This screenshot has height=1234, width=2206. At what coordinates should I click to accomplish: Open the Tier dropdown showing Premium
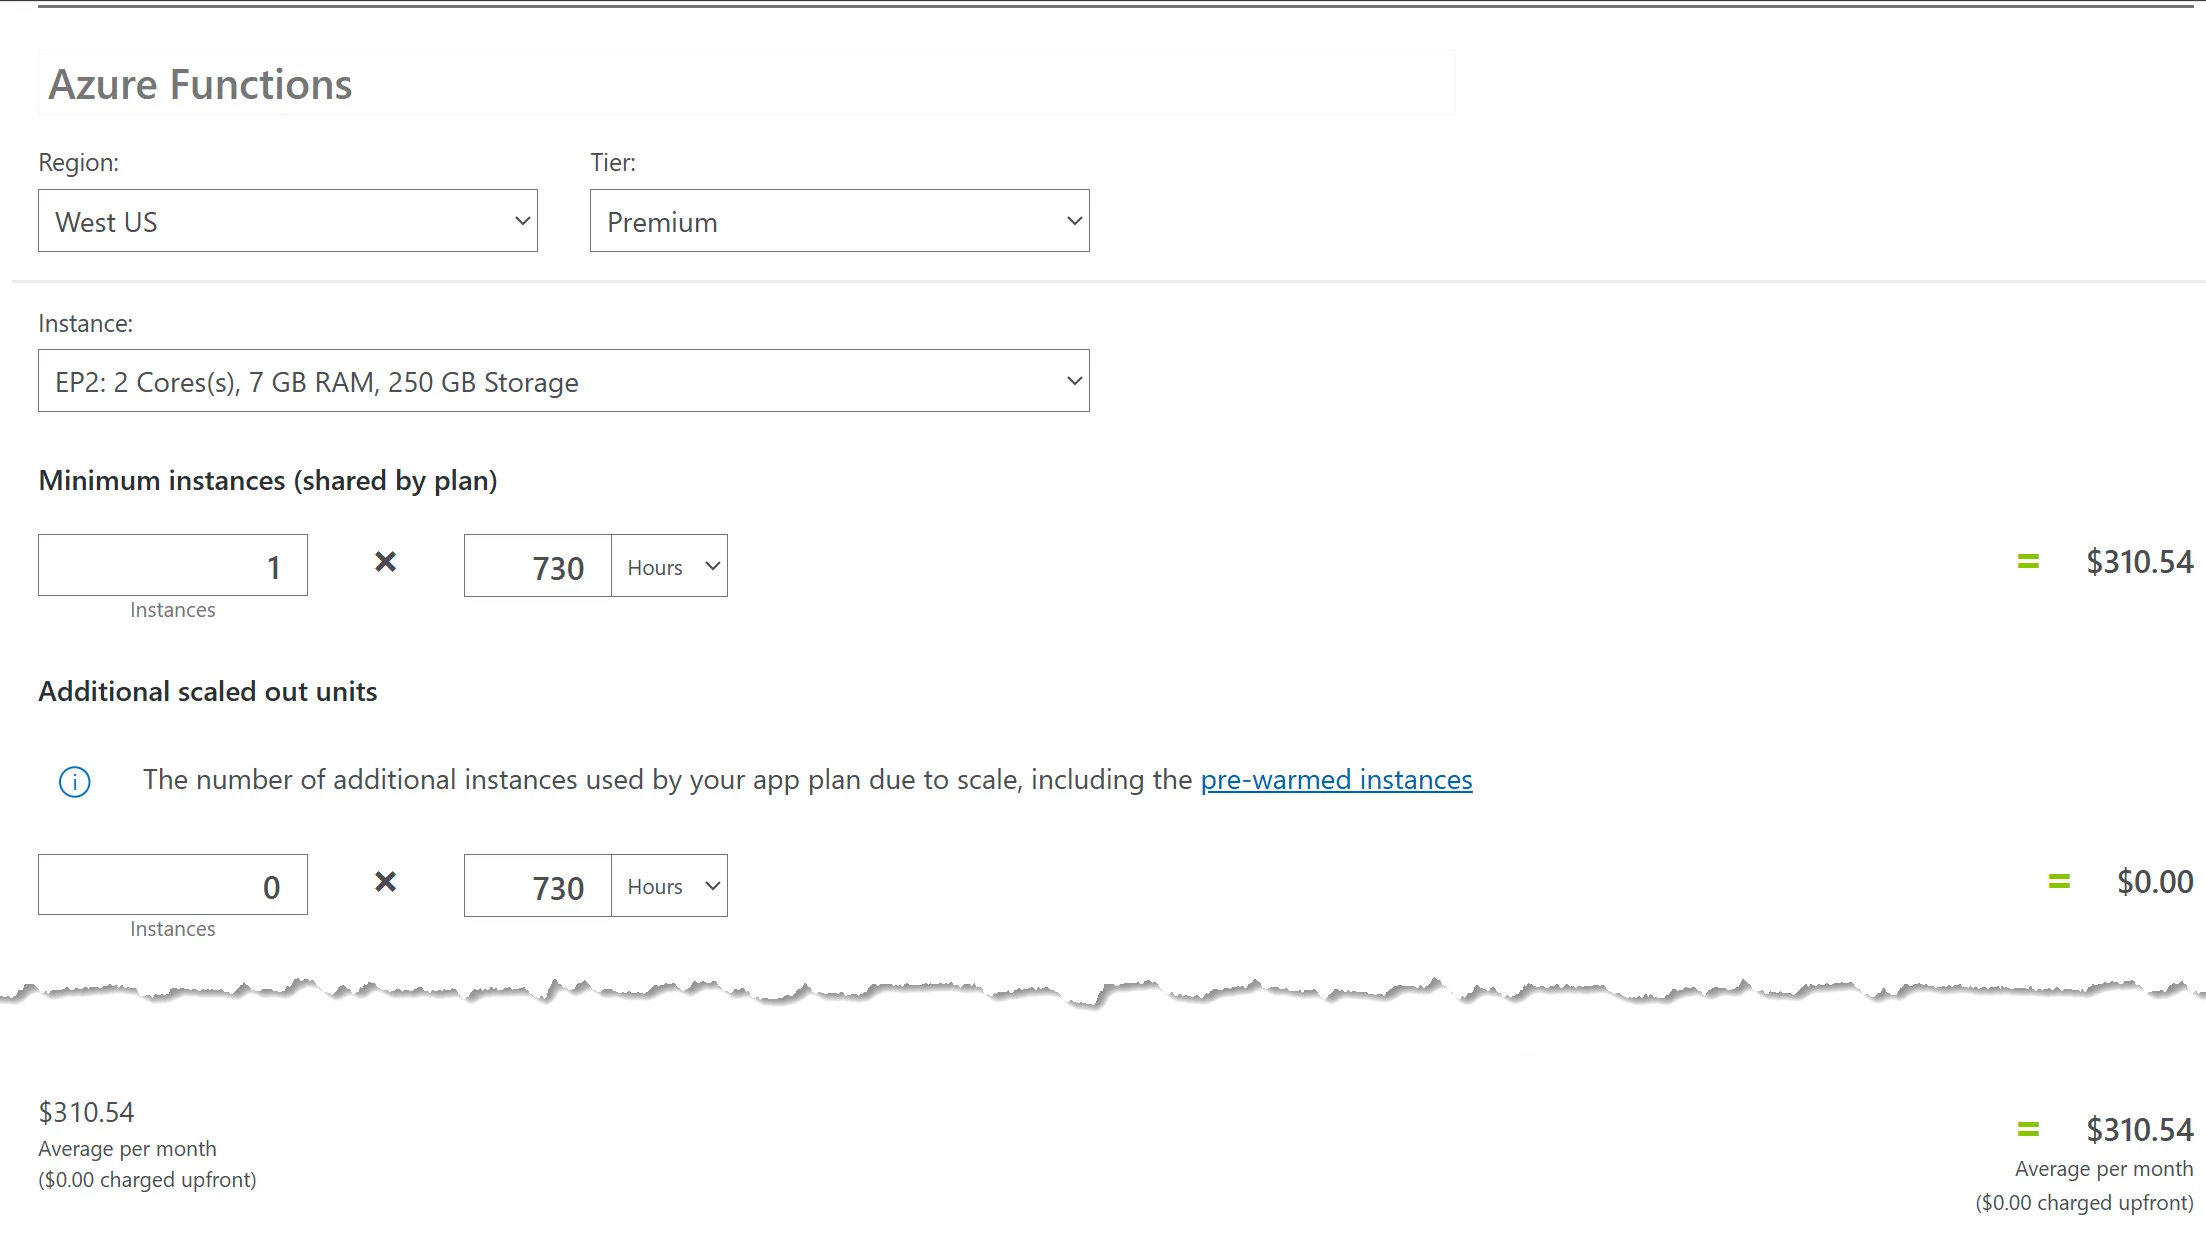[x=839, y=221]
